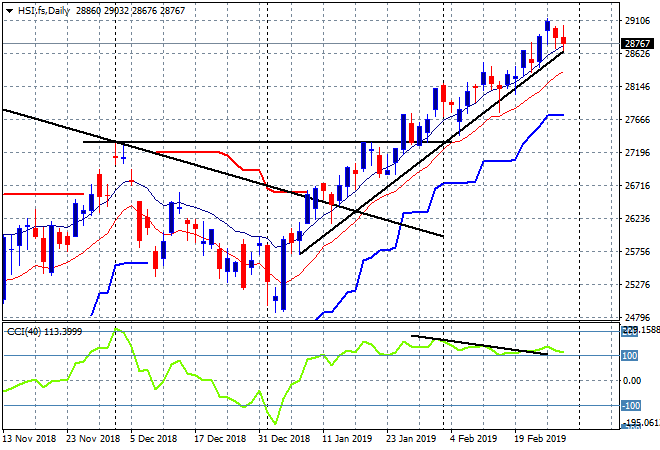Click the 13 Nov 2018 date label
Image resolution: width=660 pixels, height=450 pixels.
tap(29, 439)
